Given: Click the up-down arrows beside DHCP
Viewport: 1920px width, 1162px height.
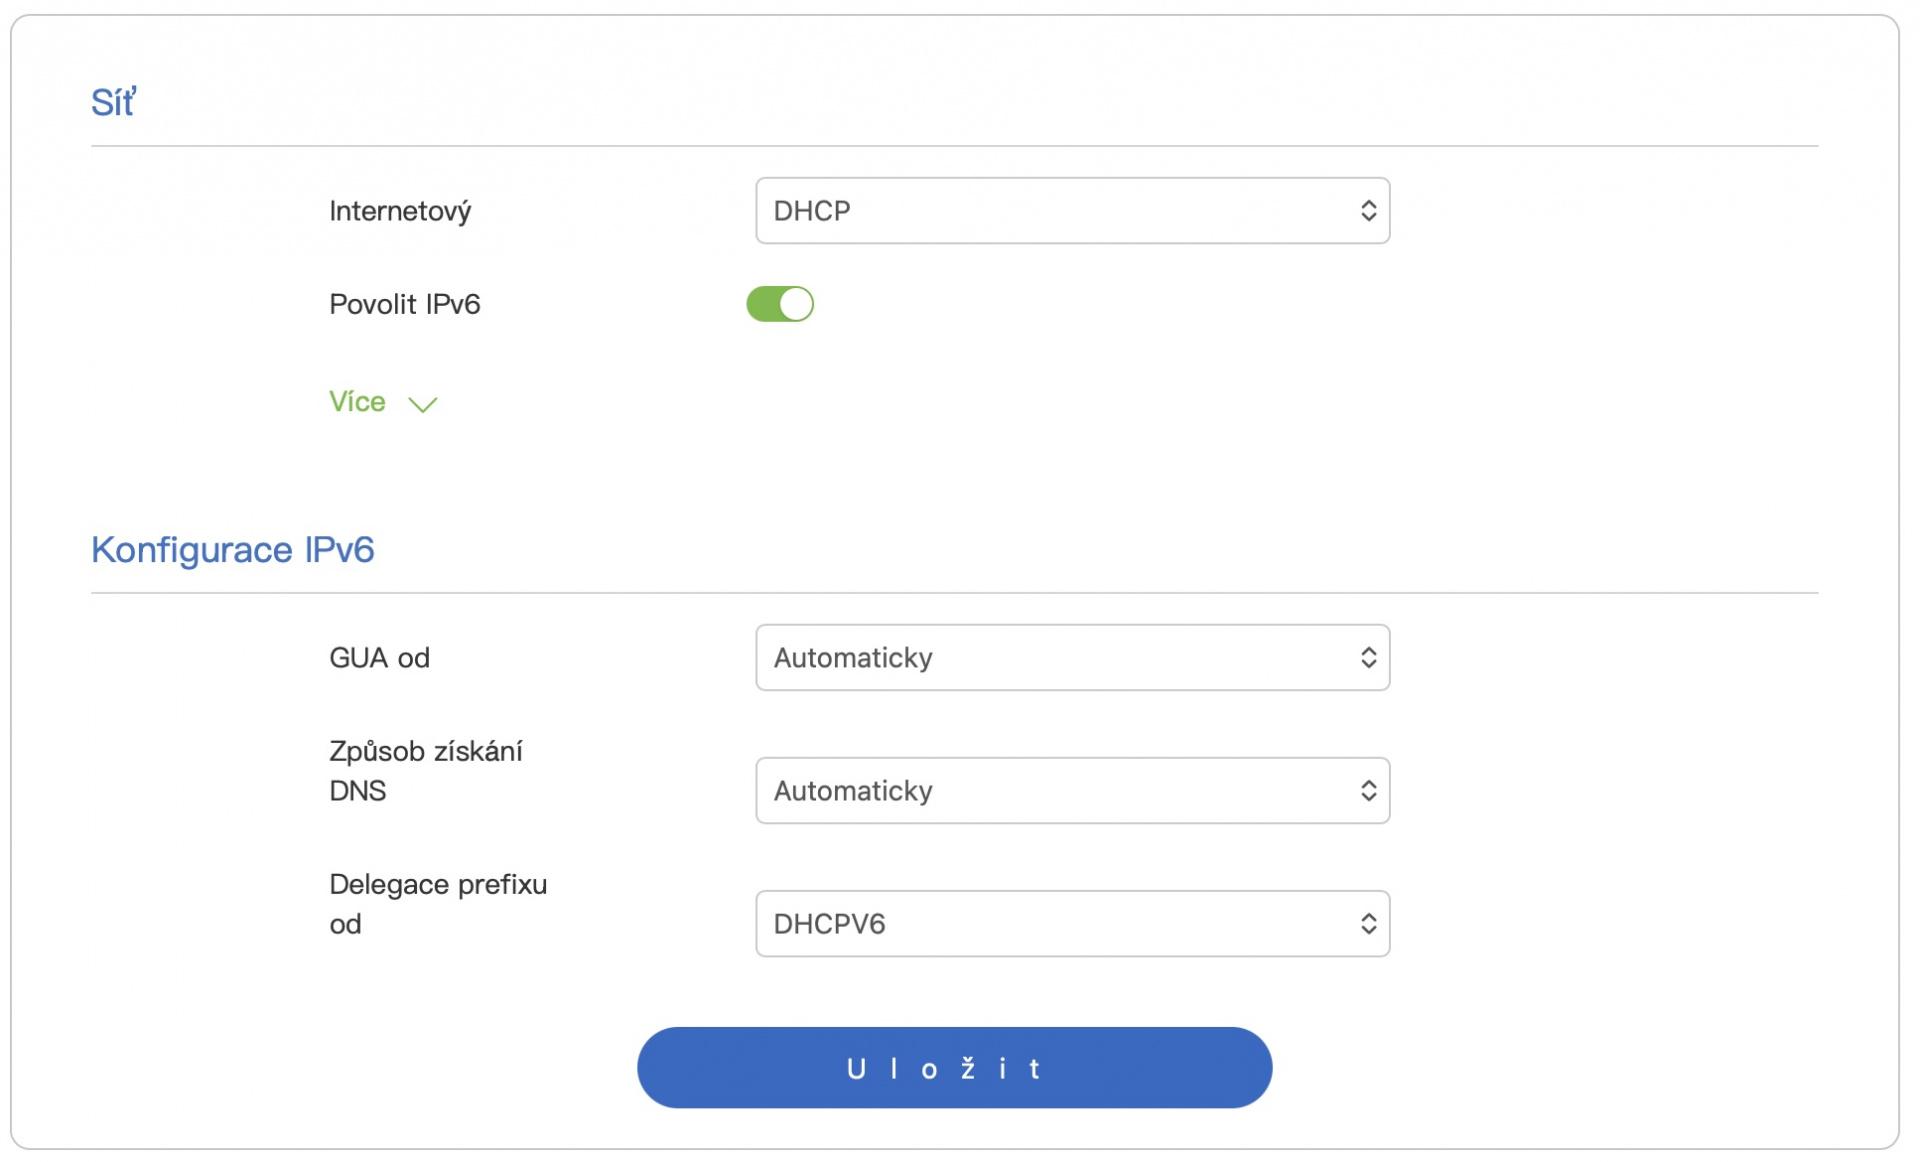Looking at the screenshot, I should pyautogui.click(x=1368, y=211).
